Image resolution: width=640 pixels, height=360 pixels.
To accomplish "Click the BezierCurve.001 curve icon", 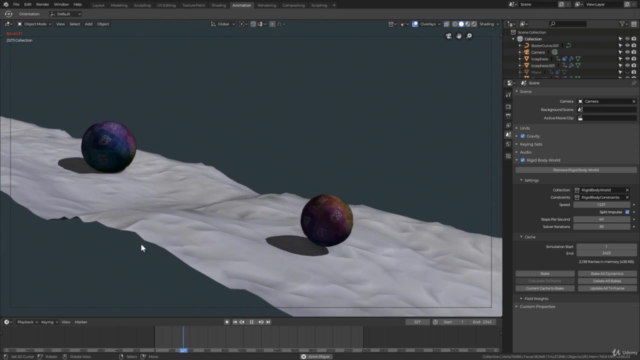I will [x=527, y=45].
